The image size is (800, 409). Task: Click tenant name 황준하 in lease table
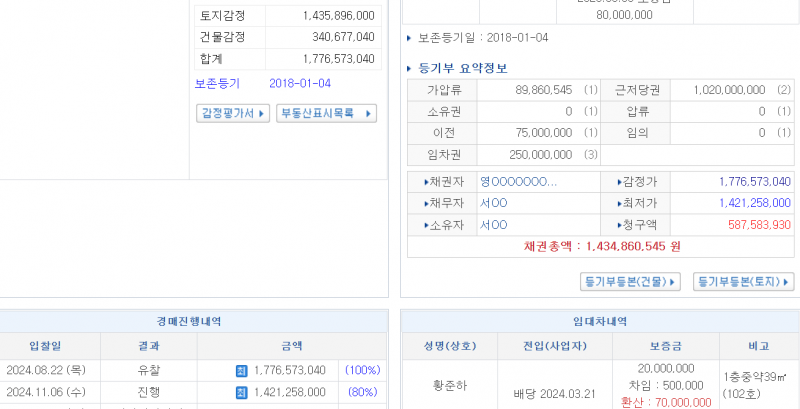tap(449, 385)
